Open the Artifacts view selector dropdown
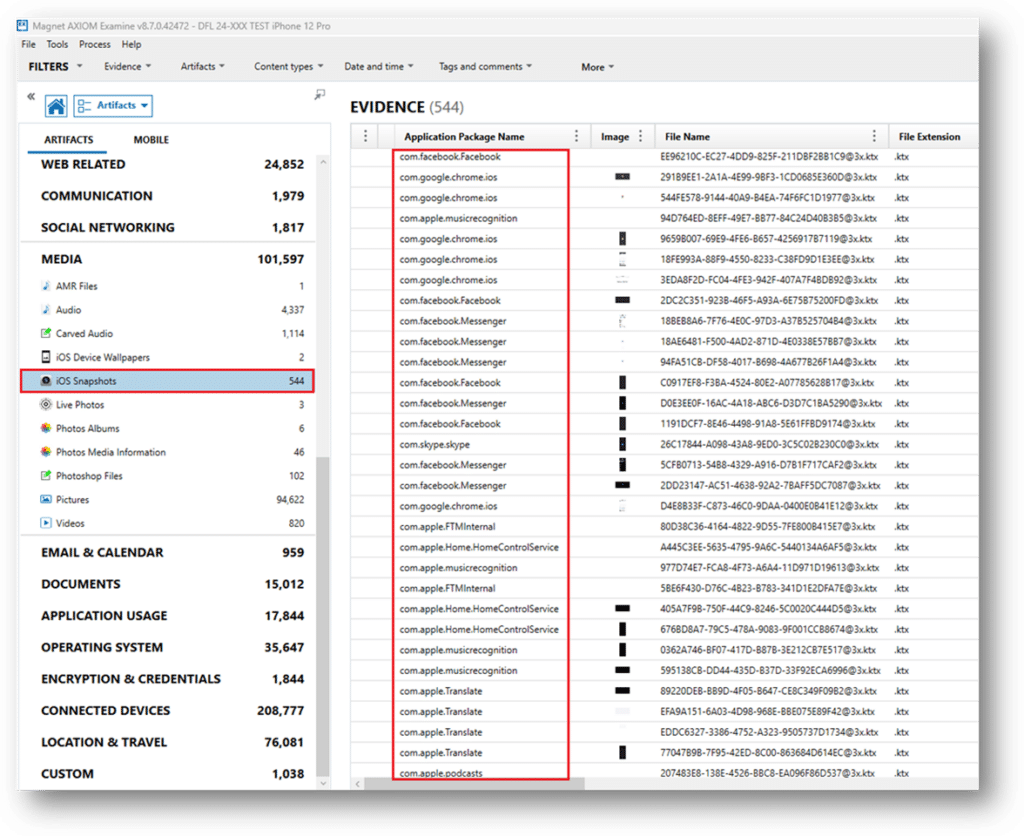The width and height of the screenshot is (1024, 836). (113, 106)
